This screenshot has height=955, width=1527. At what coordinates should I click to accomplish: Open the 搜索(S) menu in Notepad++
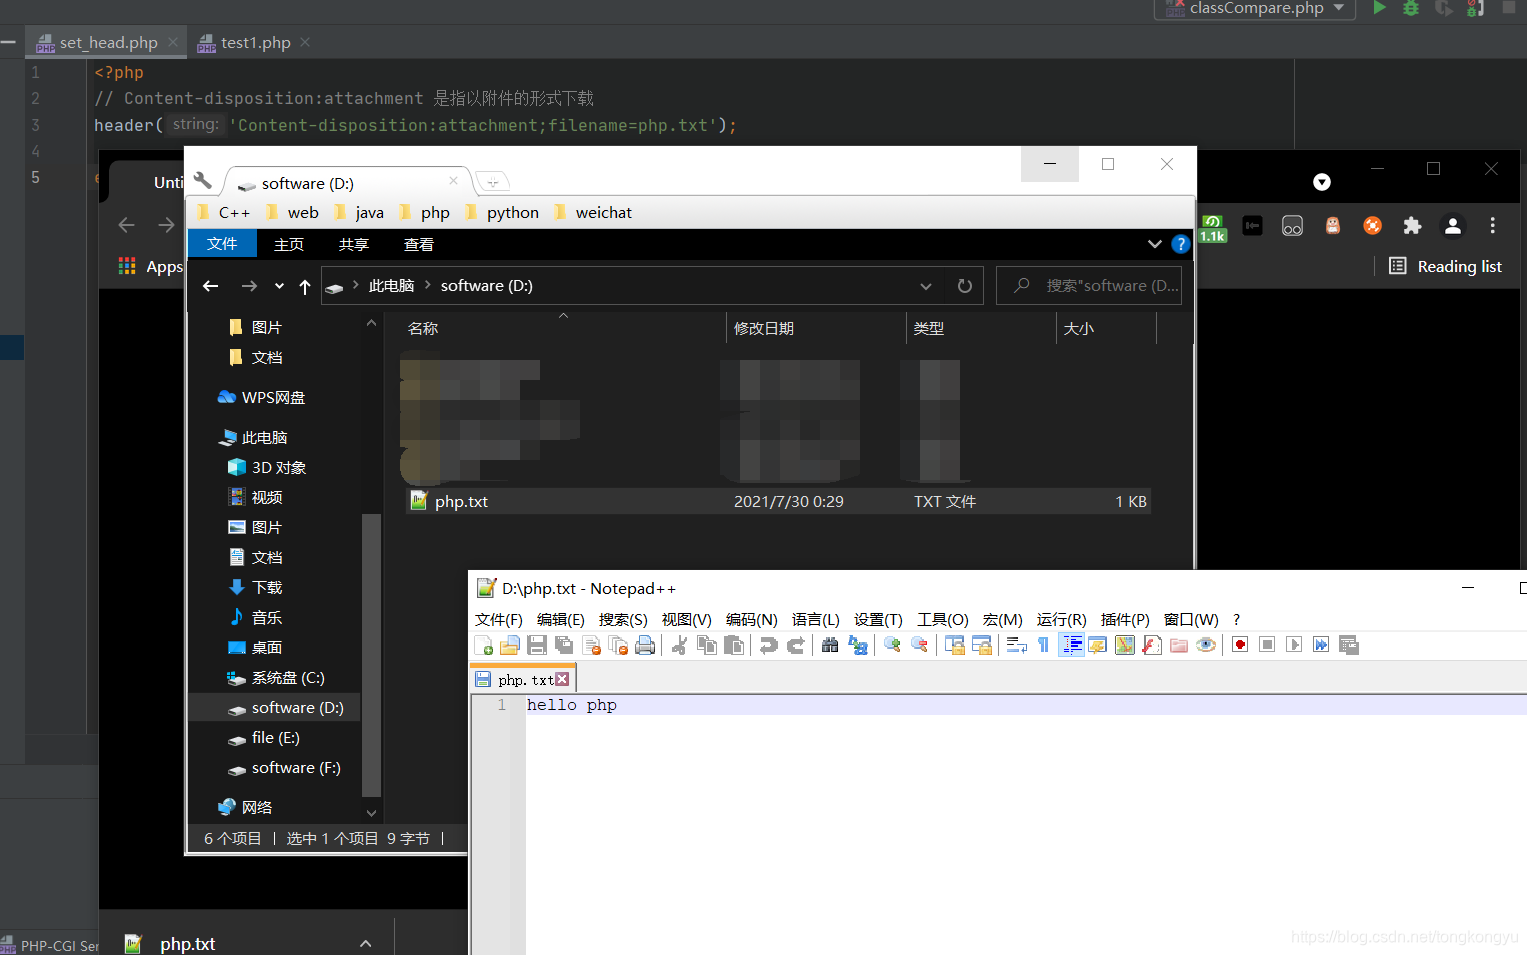tap(623, 620)
